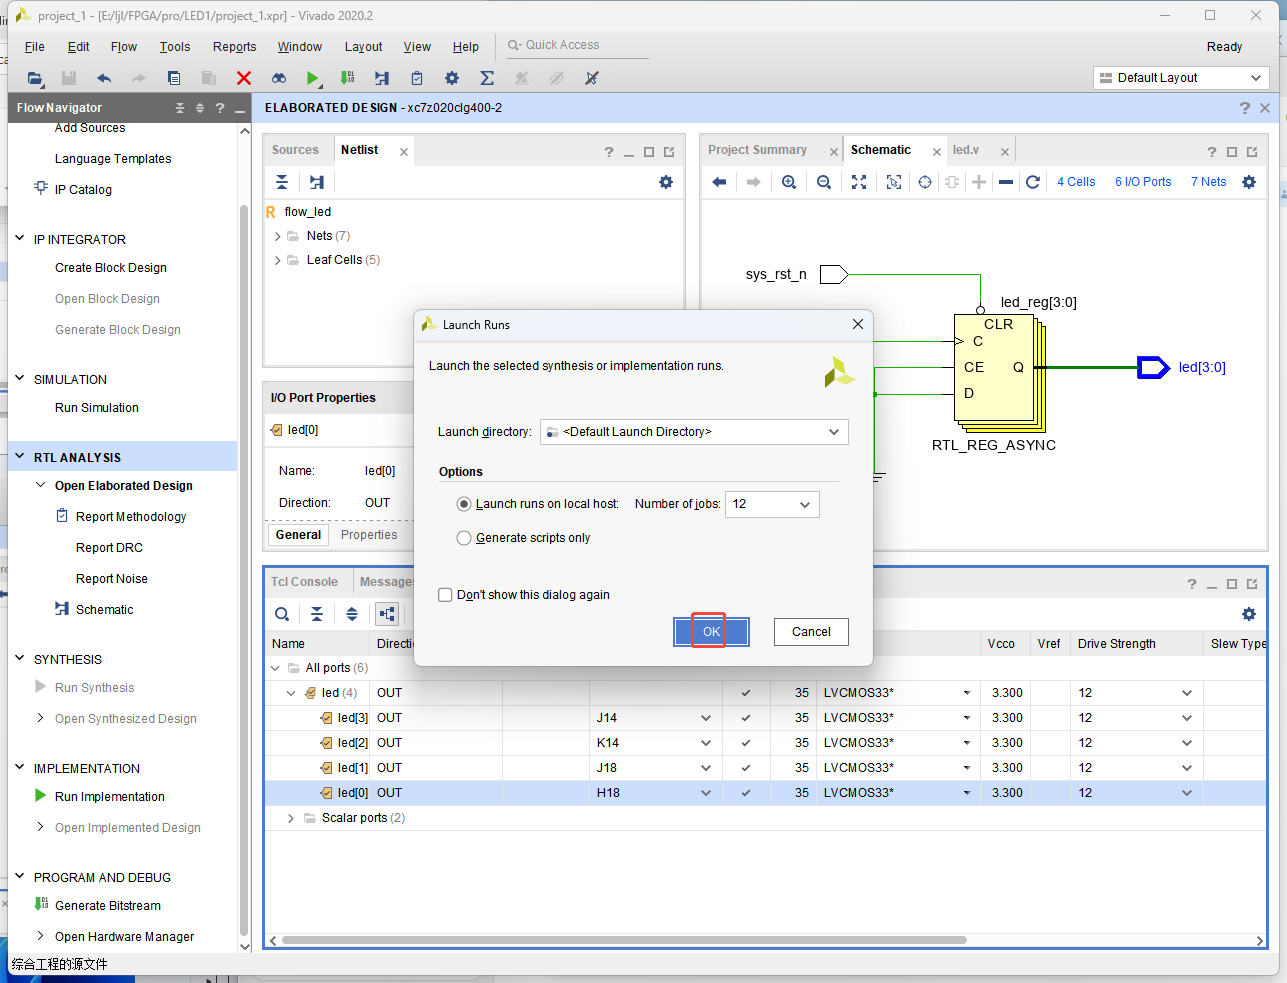Viewport: 1287px width, 983px height.
Task: Click Generate Bitstream in Flow Navigator
Action: click(108, 906)
